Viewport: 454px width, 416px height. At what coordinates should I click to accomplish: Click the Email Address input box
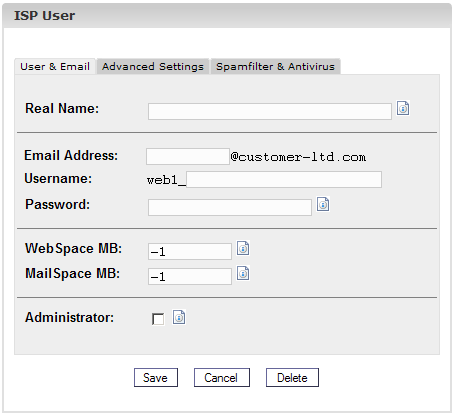[x=188, y=156]
